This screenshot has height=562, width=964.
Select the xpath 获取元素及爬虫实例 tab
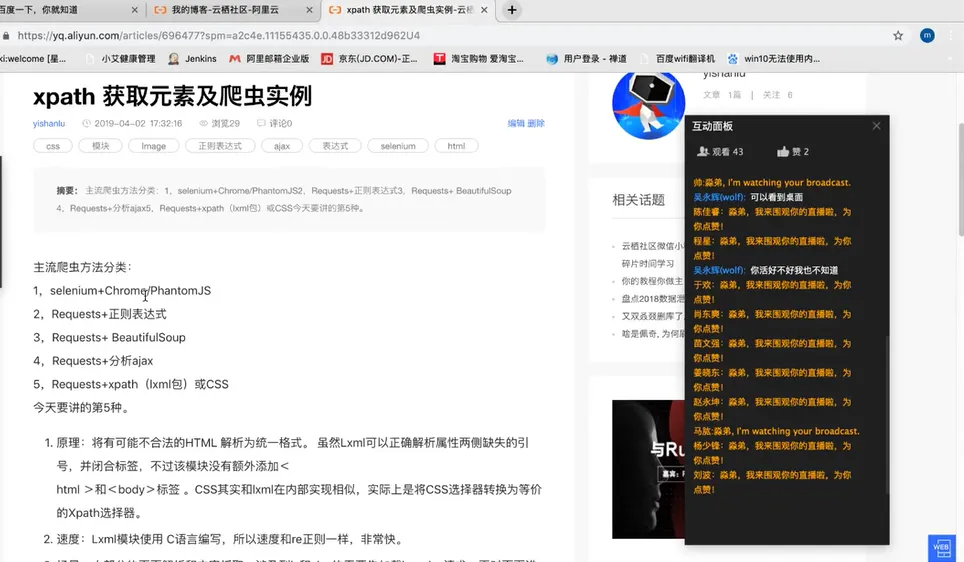coord(409,10)
